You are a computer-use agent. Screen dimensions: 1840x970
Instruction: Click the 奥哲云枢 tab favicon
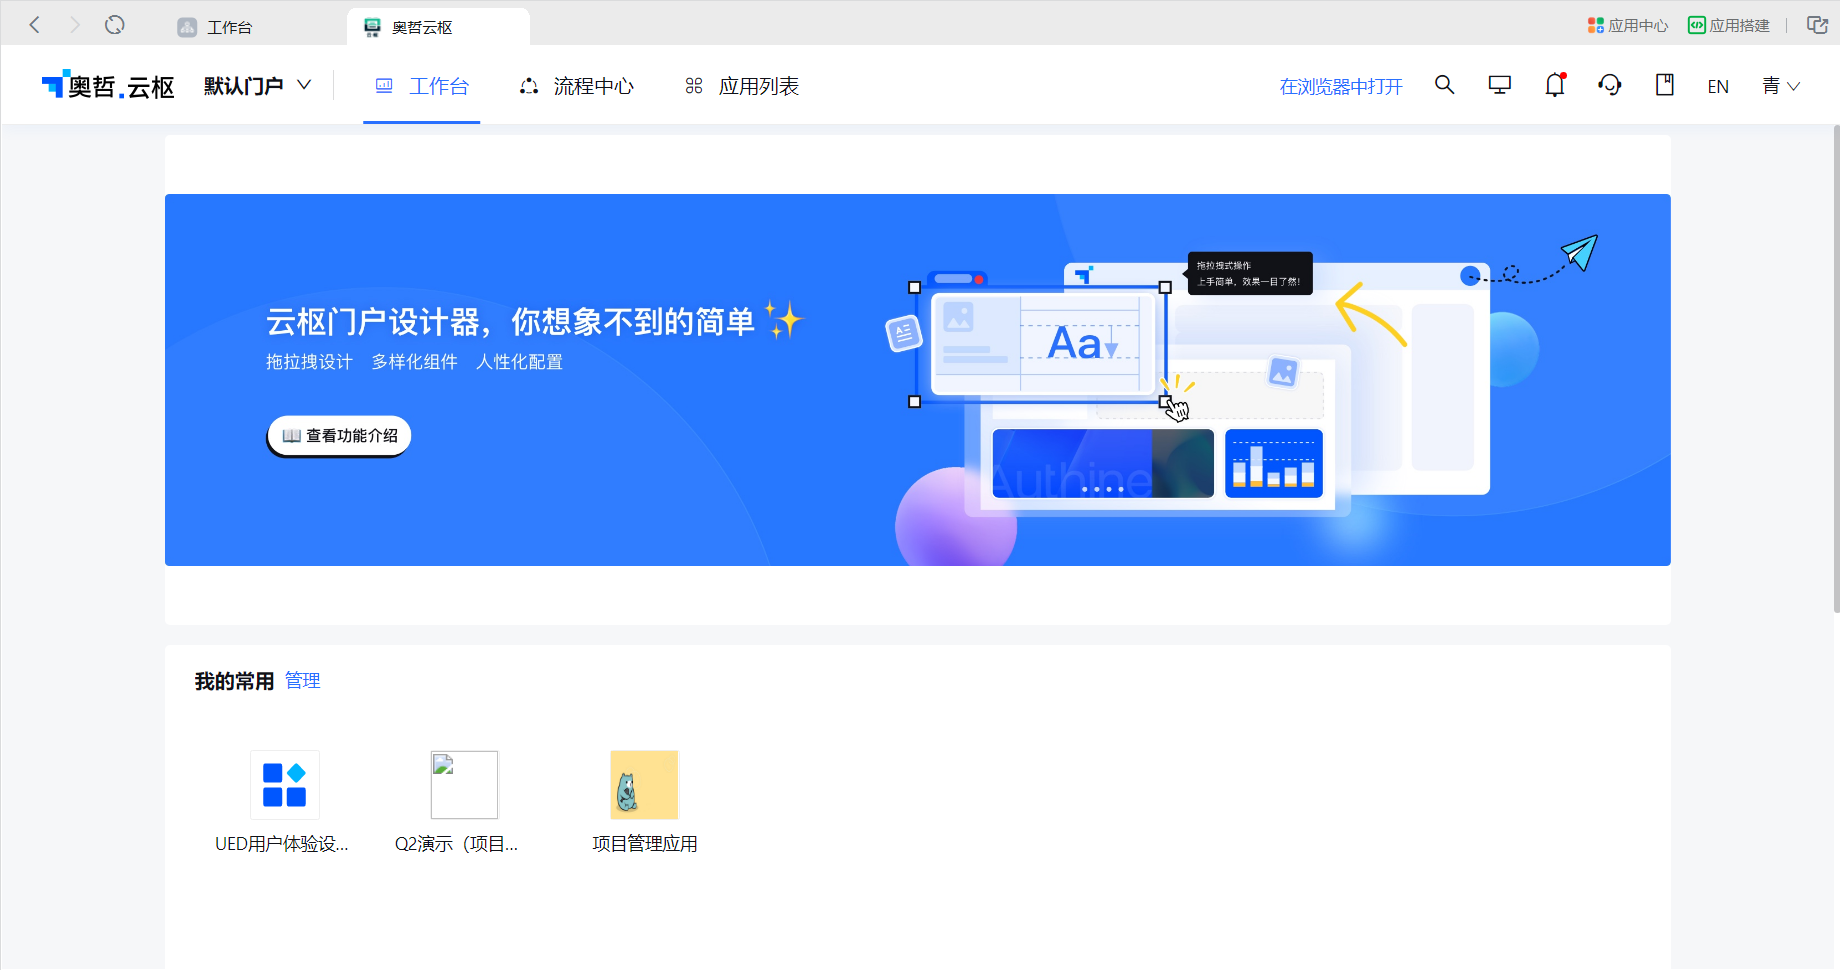point(372,27)
